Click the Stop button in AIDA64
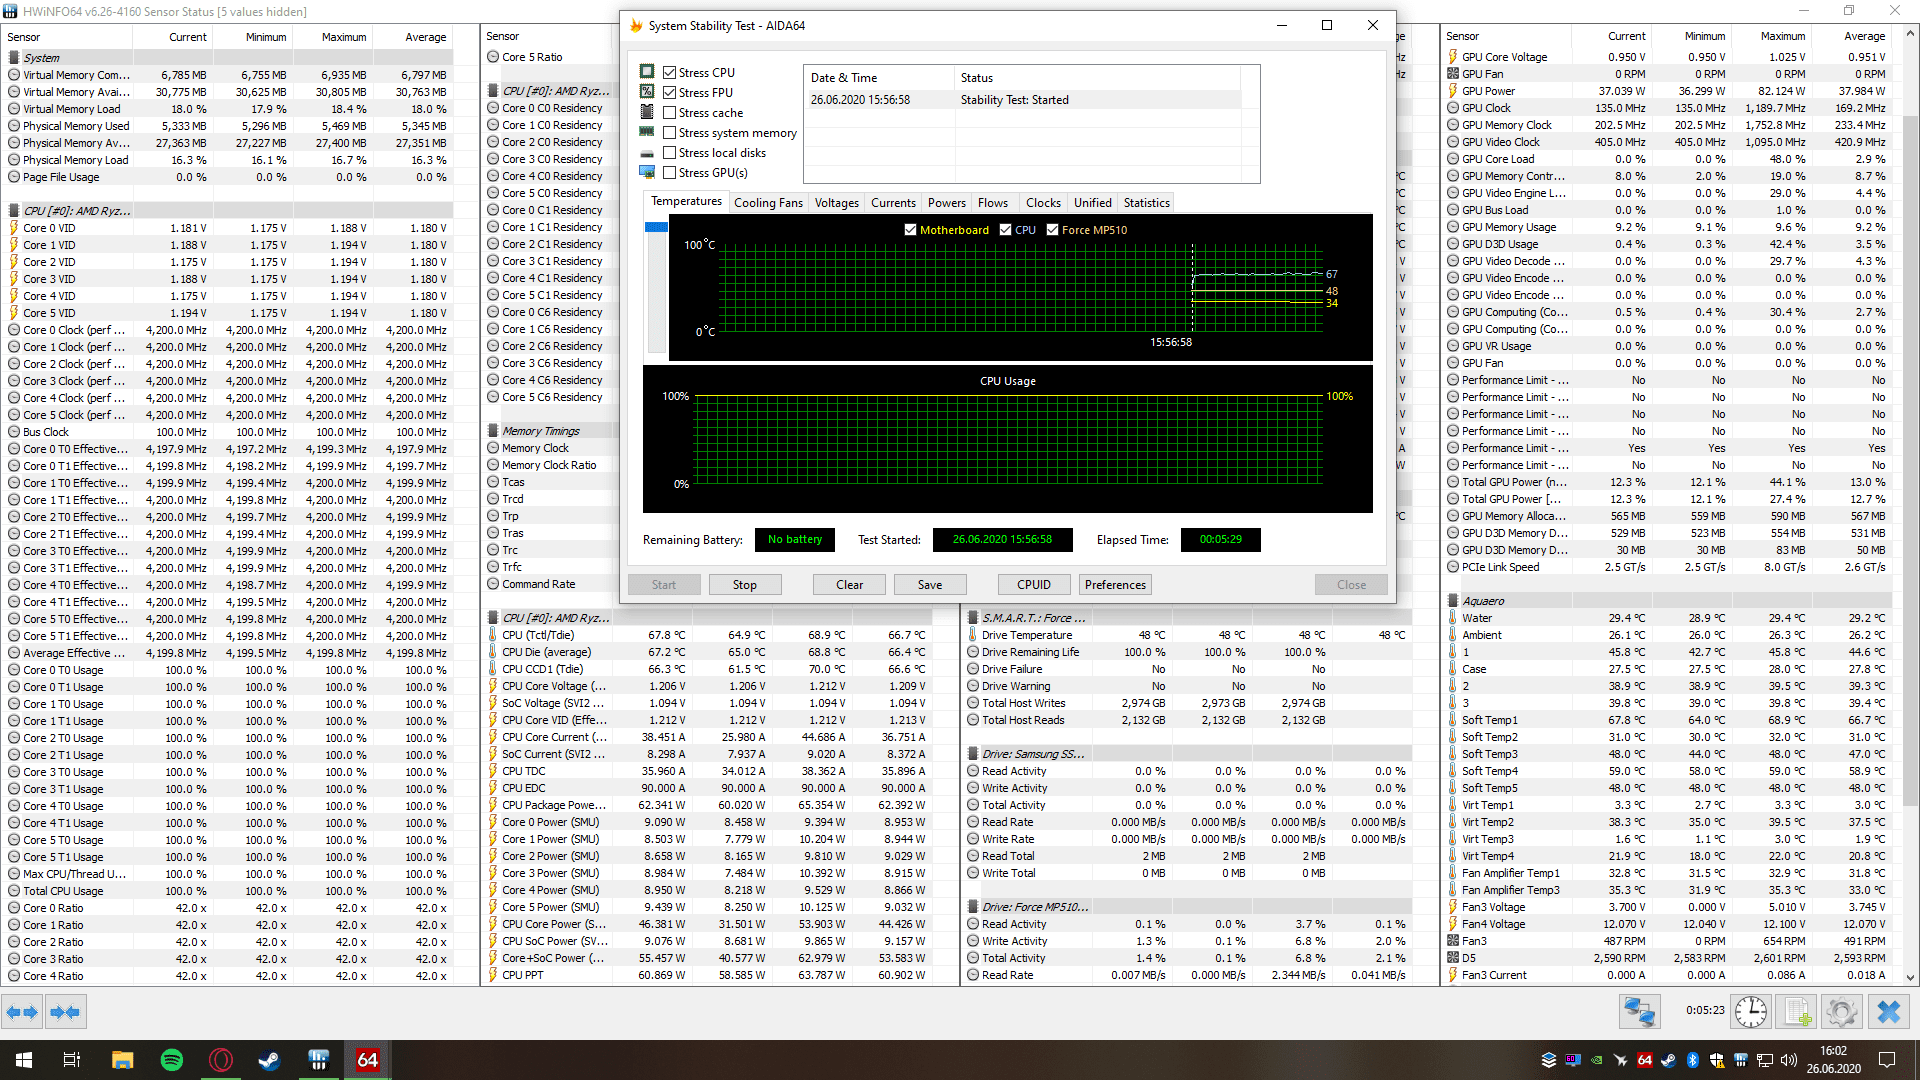 (x=744, y=585)
